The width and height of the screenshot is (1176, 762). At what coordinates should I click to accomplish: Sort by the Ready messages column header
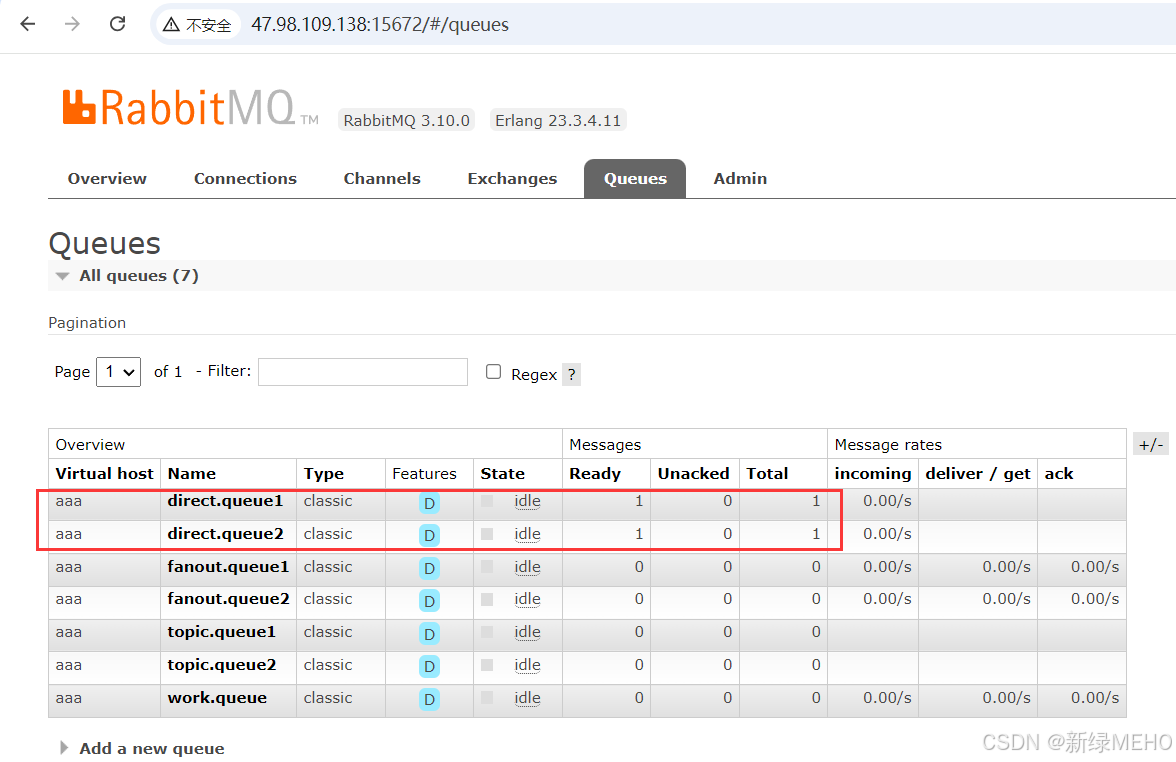595,474
